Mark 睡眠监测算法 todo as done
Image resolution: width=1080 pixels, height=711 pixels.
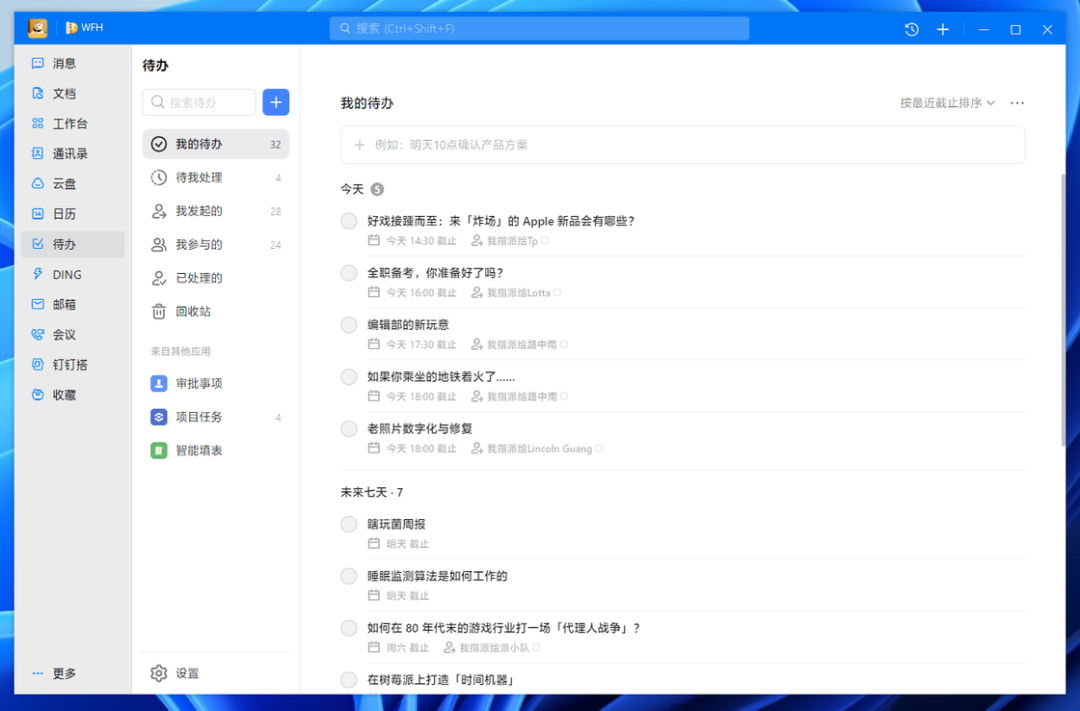(x=349, y=576)
